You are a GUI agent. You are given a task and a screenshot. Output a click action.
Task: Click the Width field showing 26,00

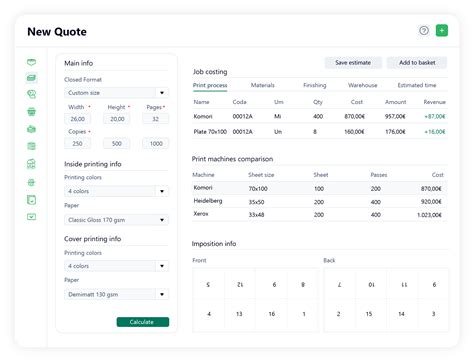point(77,119)
